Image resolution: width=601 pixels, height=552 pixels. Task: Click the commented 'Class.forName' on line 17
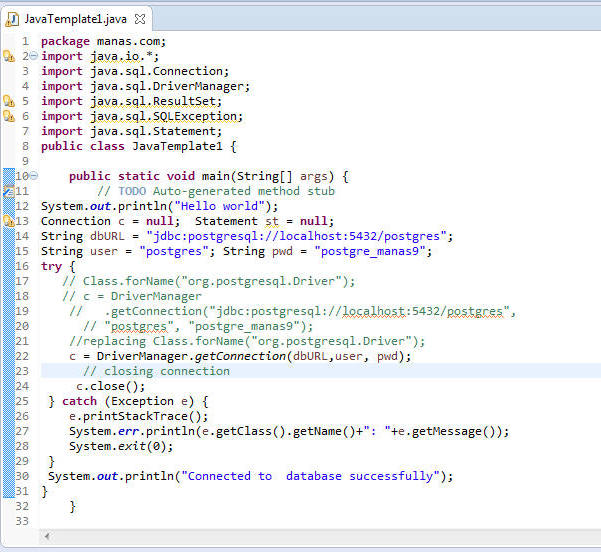209,281
